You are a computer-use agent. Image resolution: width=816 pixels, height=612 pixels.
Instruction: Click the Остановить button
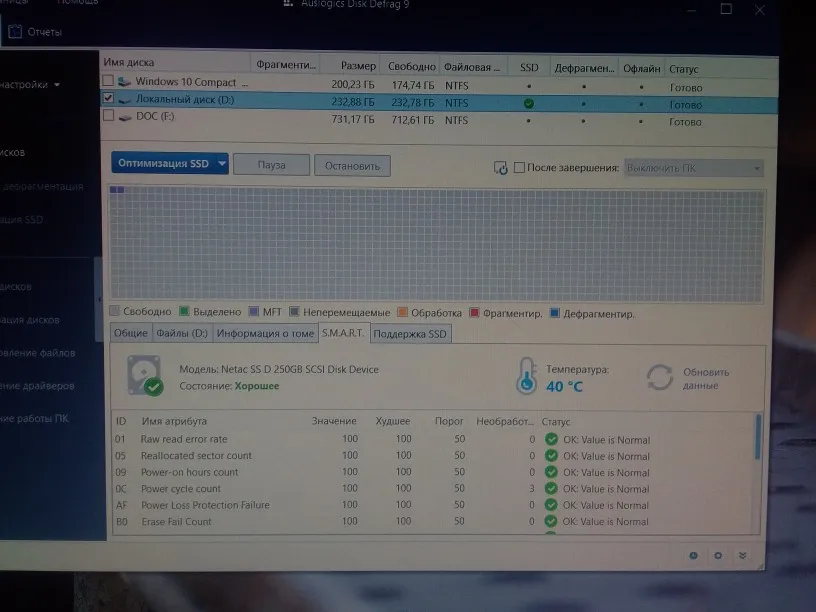[352, 166]
